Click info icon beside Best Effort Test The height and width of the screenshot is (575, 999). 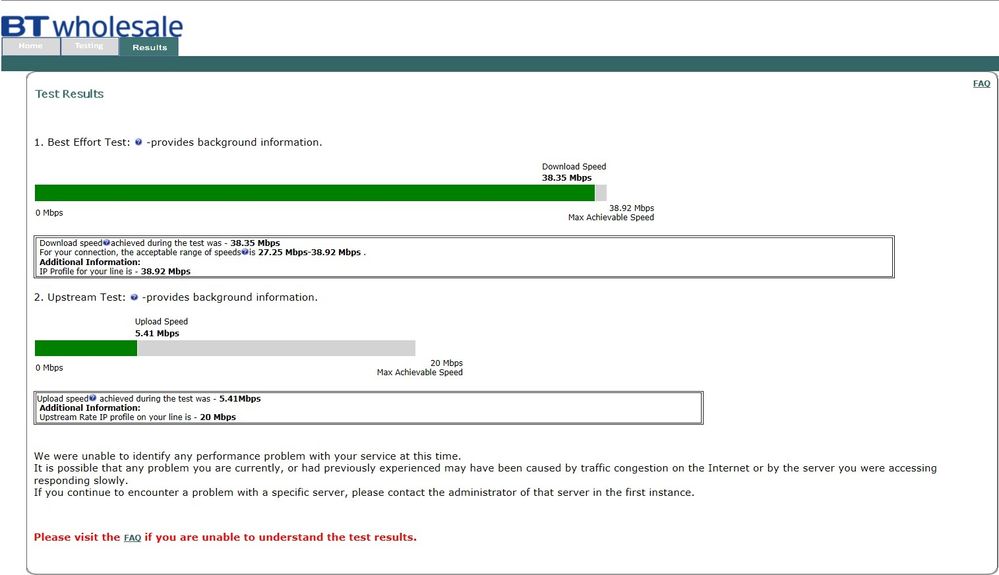click(x=138, y=142)
